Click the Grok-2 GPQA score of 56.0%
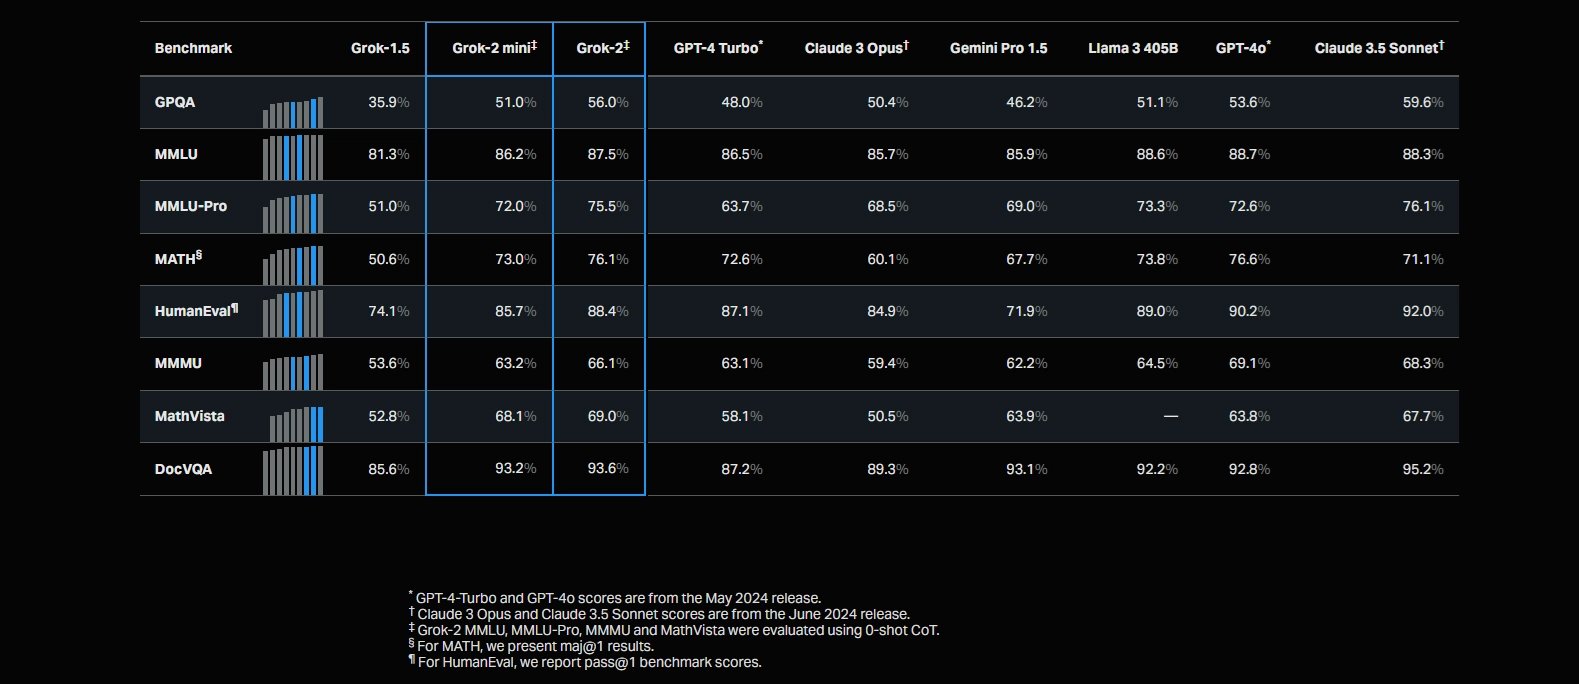 608,102
